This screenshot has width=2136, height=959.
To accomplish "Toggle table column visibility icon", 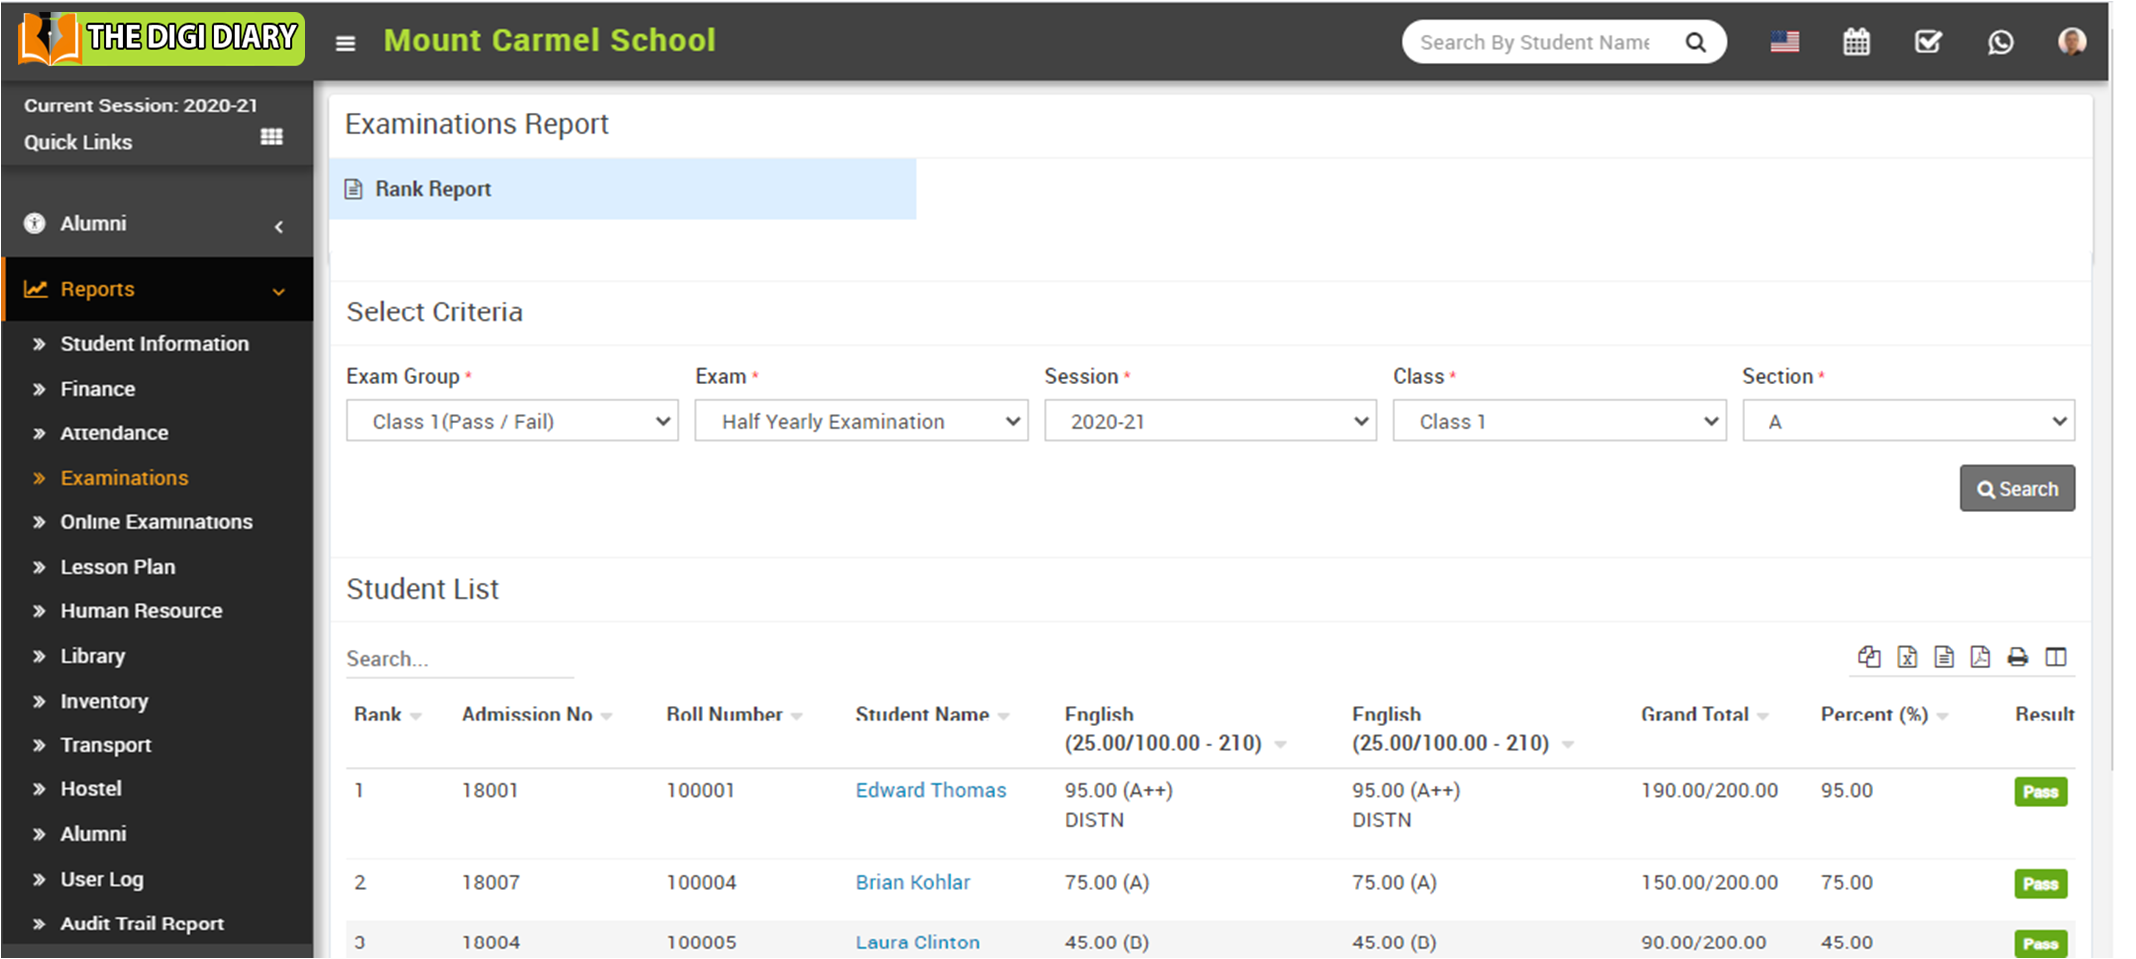I will tap(2055, 657).
